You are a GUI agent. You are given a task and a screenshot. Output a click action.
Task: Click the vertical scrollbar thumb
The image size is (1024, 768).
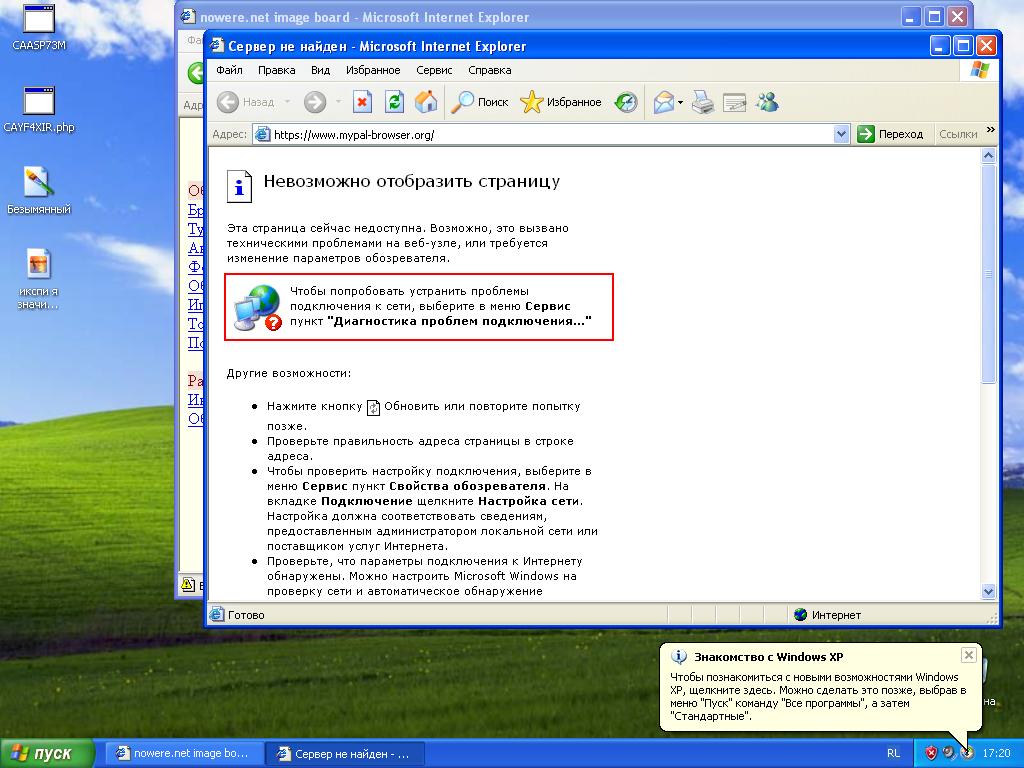pos(988,274)
